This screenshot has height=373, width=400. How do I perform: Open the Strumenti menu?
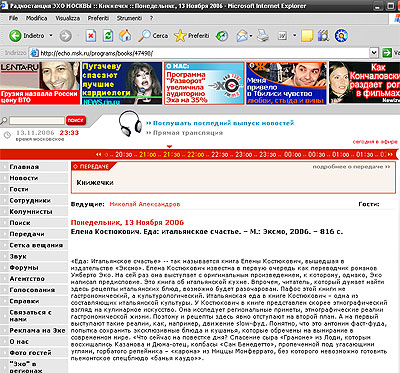(x=129, y=18)
